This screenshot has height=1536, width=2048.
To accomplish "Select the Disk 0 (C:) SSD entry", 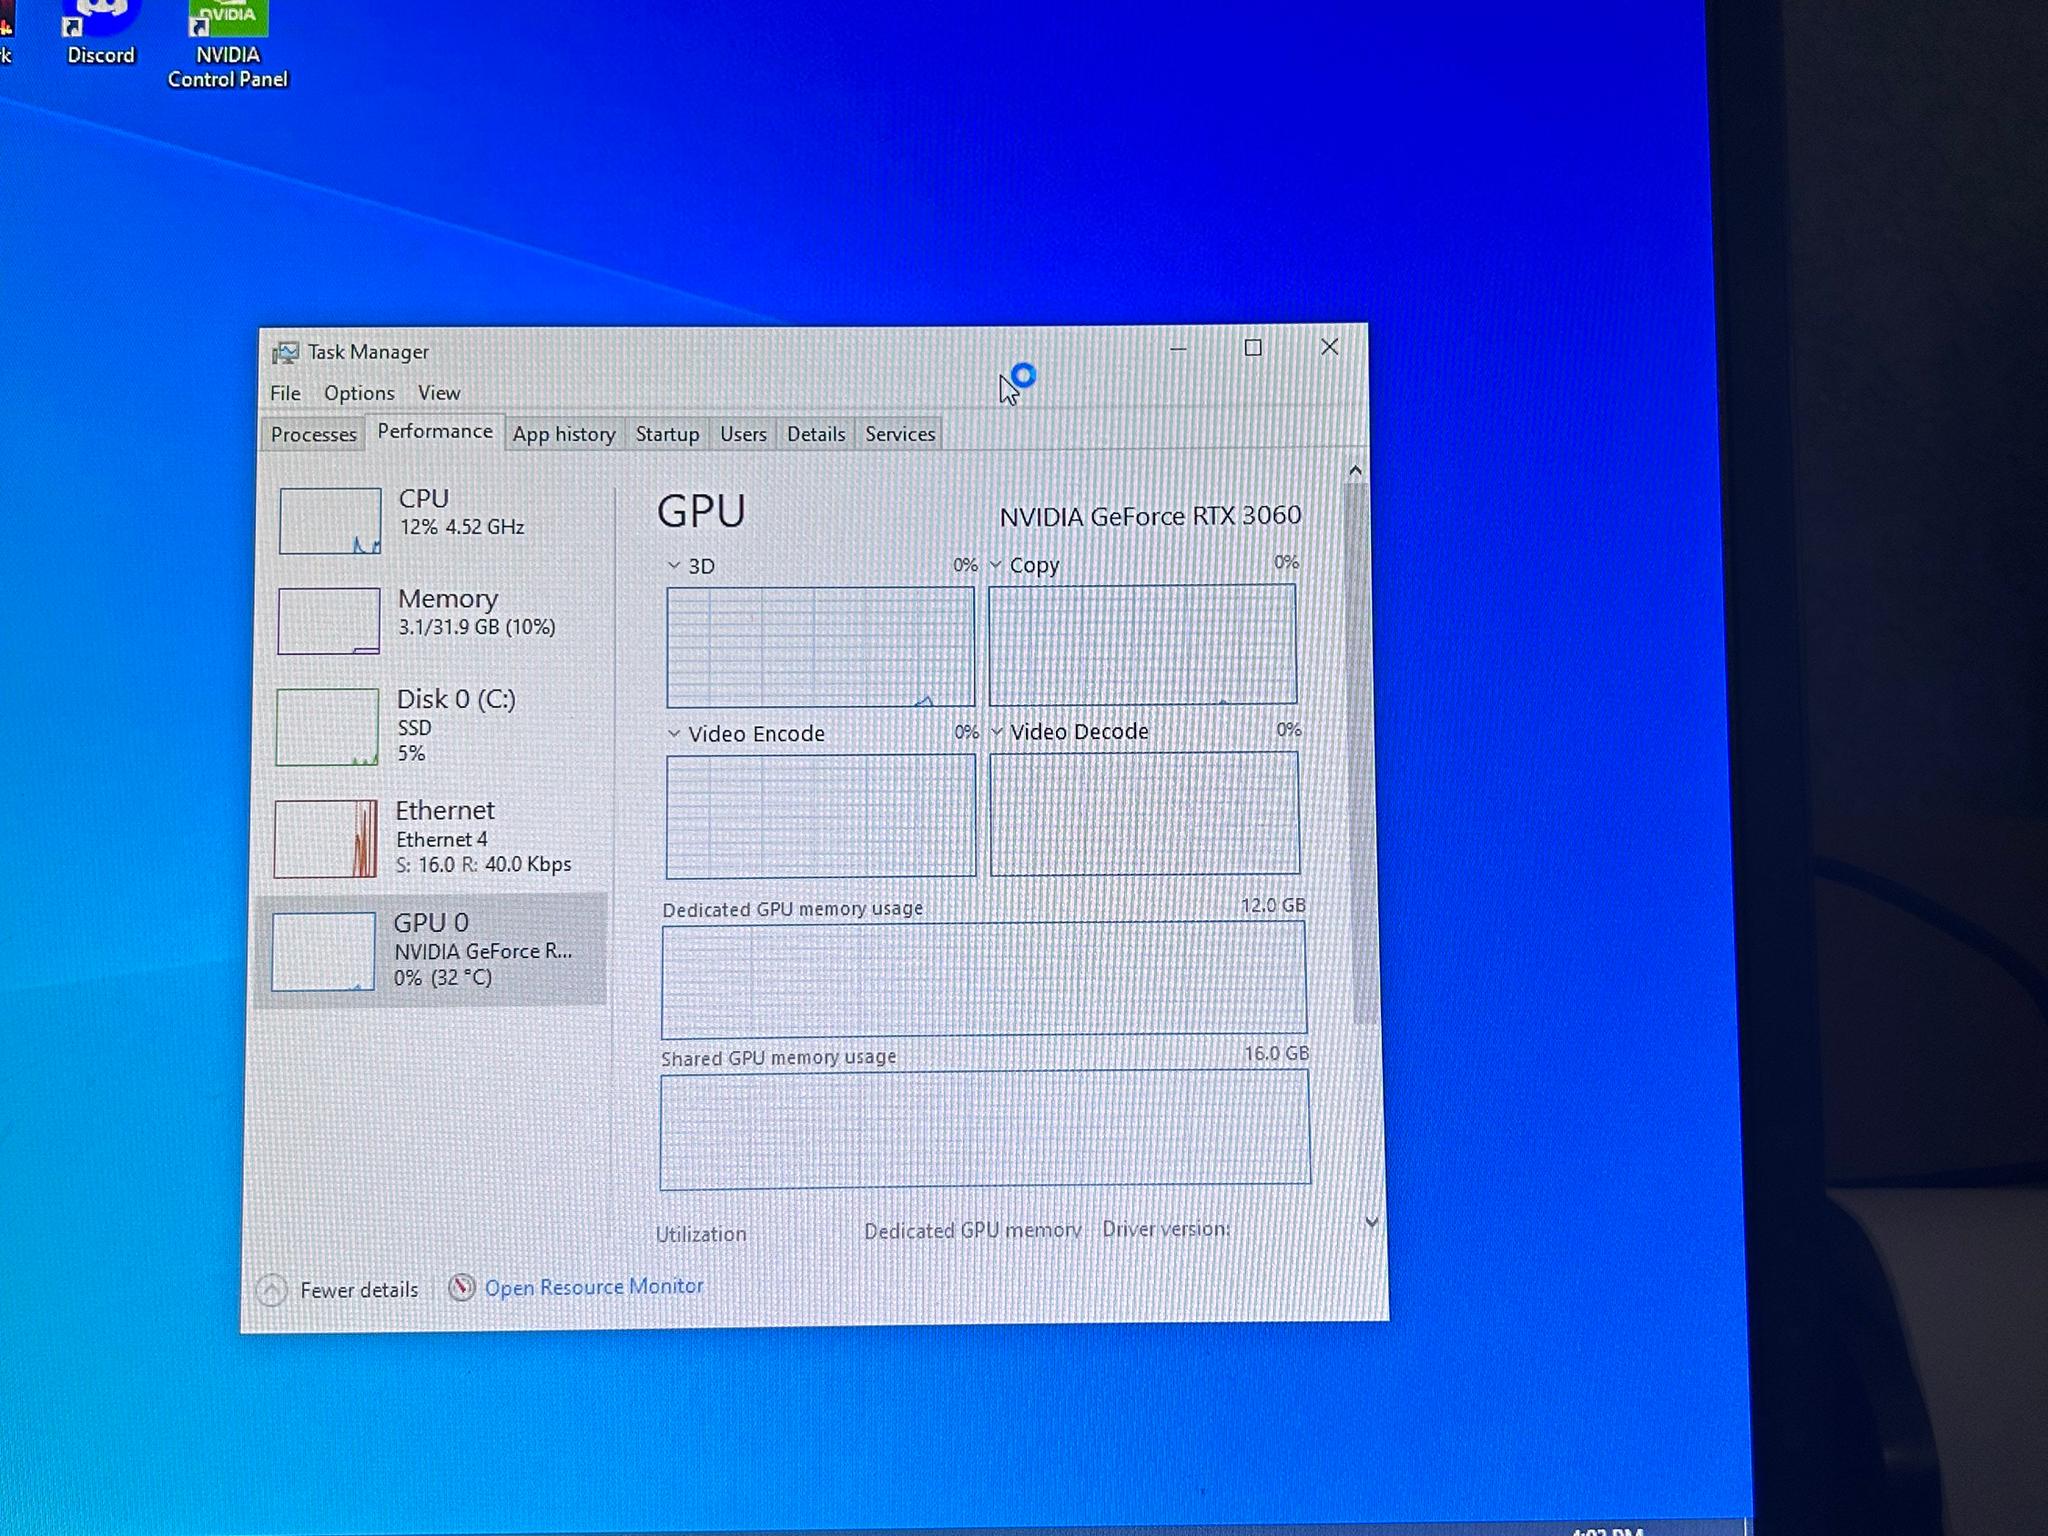I will point(433,726).
